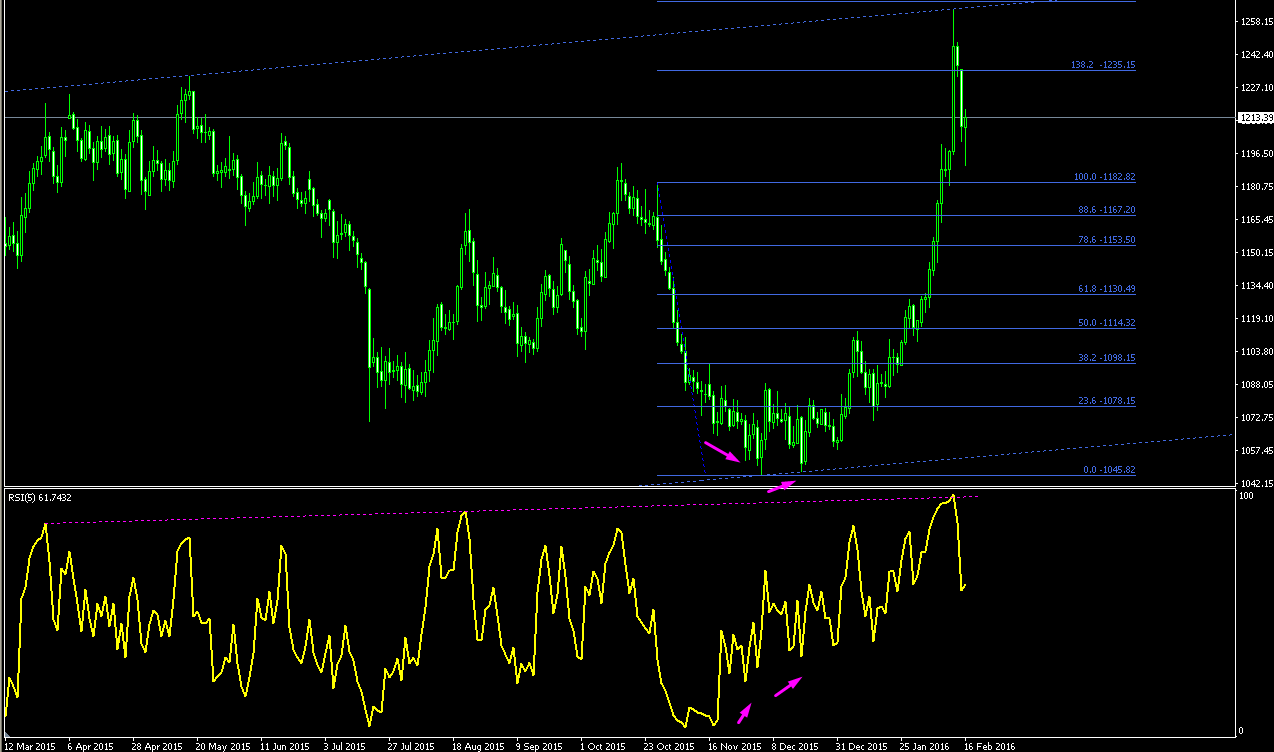Image resolution: width=1274 pixels, height=752 pixels.
Task: Click the 1 Oct 2015 date label
Action: tap(602, 746)
